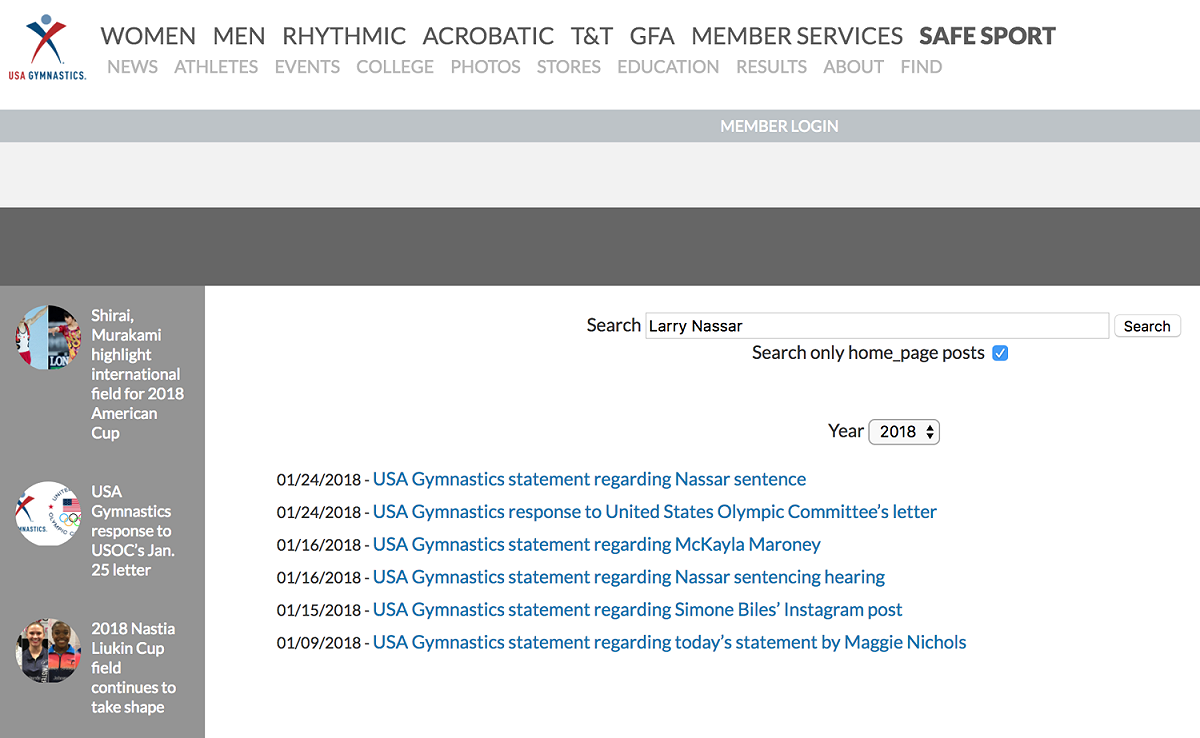
Task: Go to the T&T section
Action: (x=592, y=36)
